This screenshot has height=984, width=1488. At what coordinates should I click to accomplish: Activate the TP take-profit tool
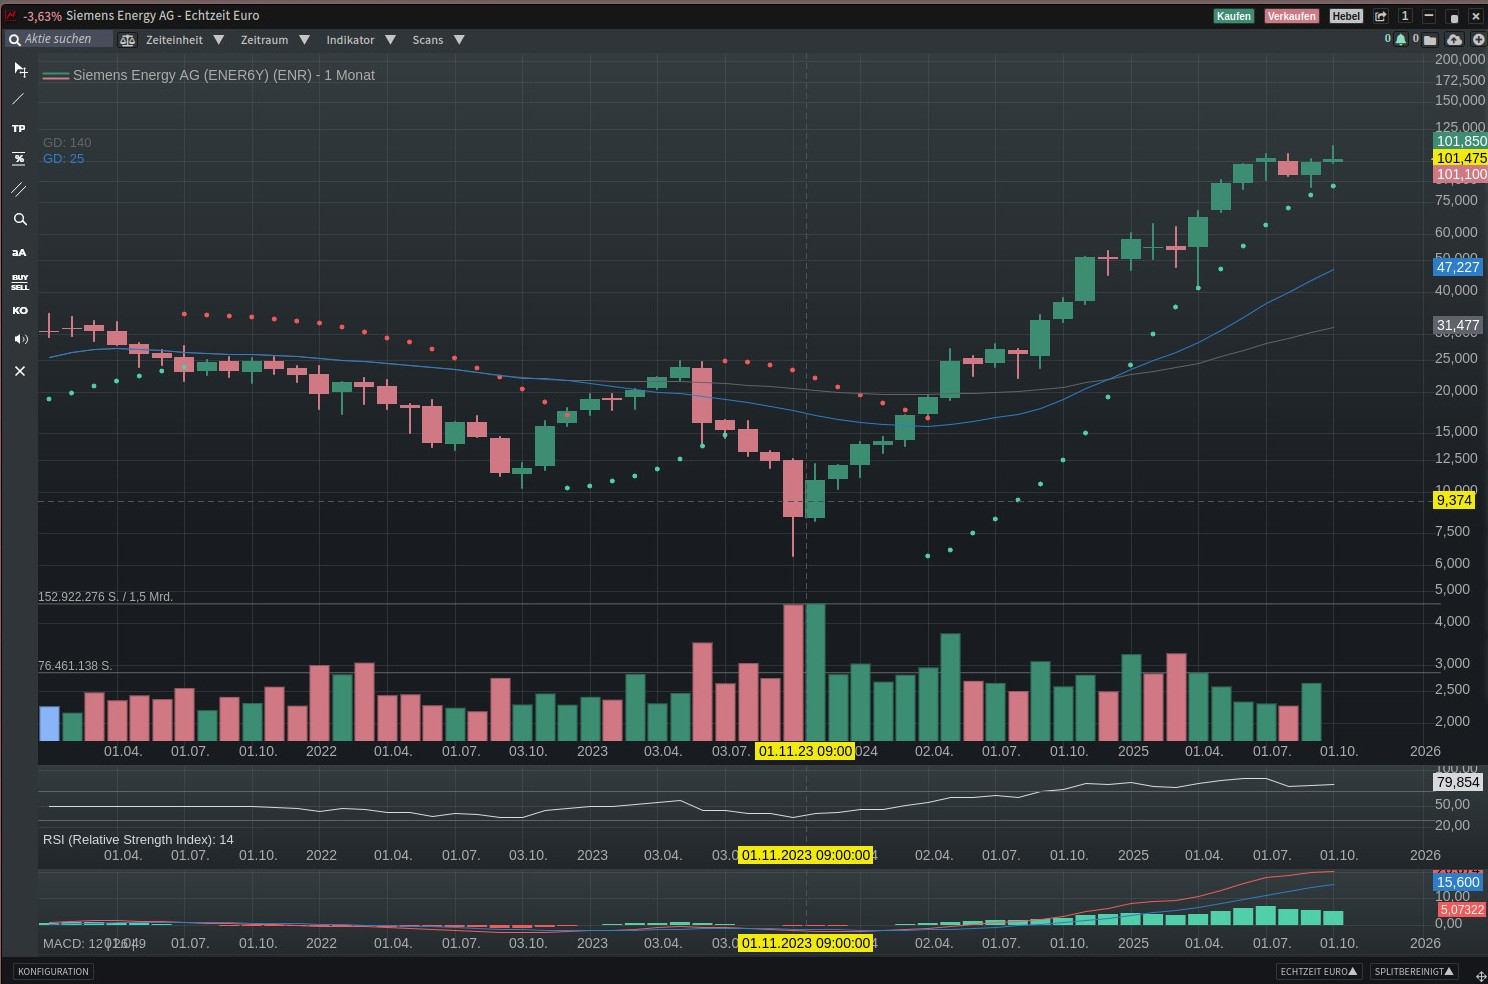point(19,129)
